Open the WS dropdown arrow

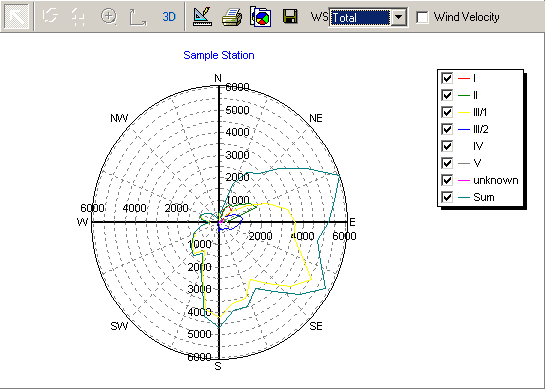pos(399,17)
